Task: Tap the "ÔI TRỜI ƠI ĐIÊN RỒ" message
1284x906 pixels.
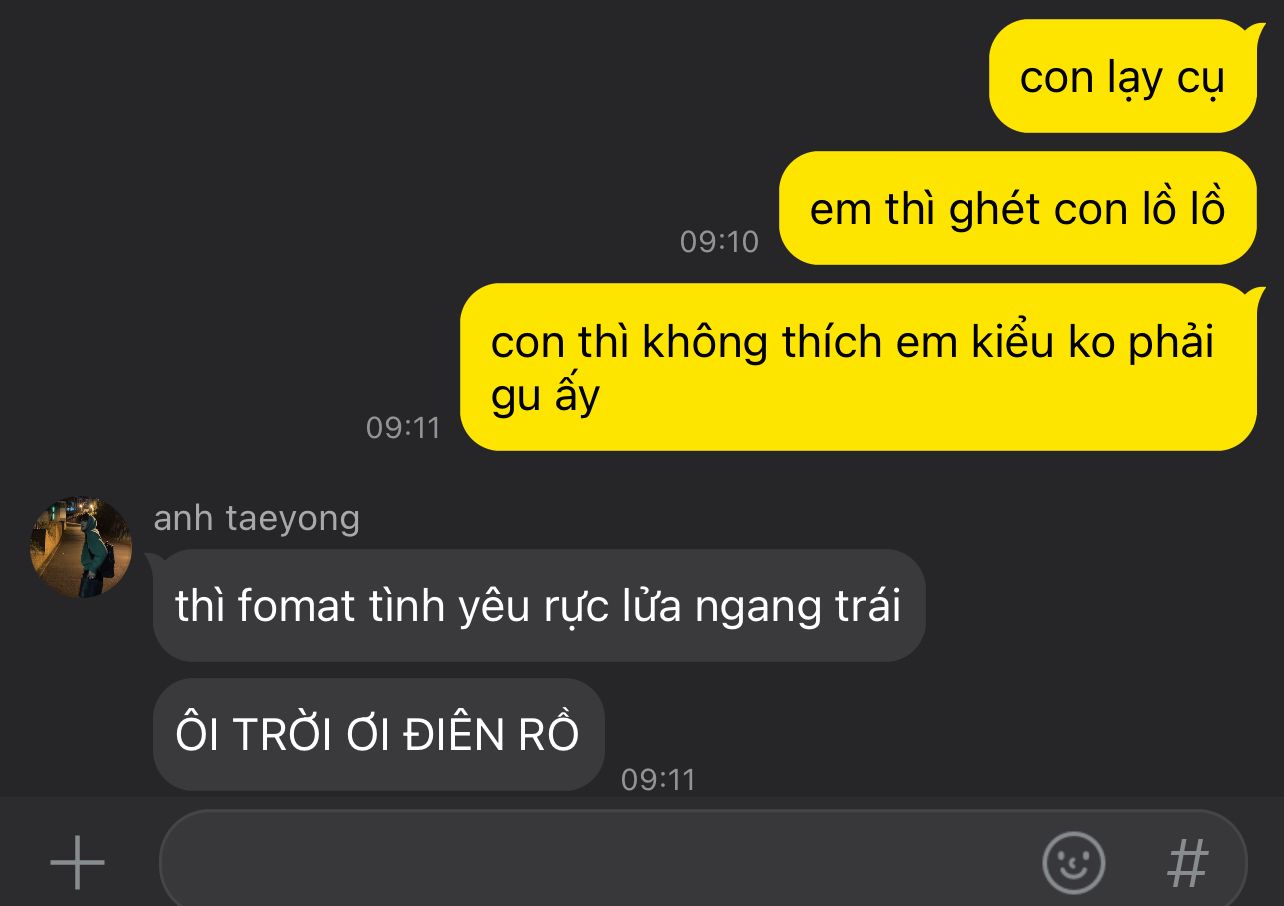Action: 378,734
